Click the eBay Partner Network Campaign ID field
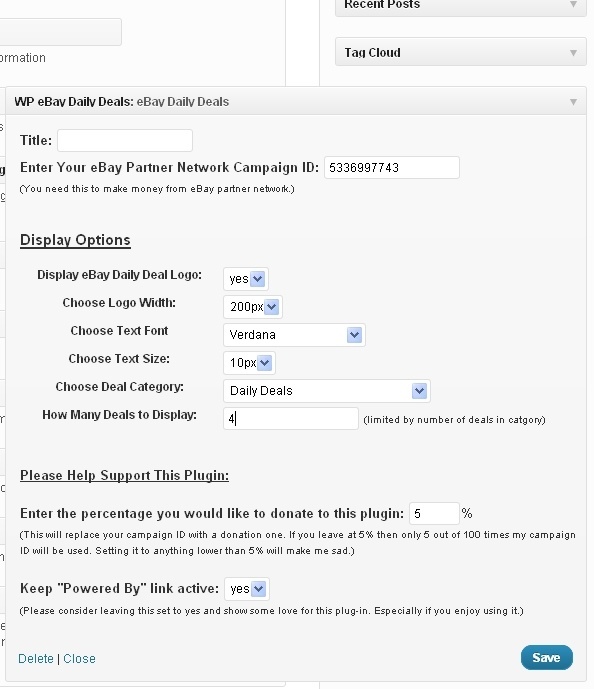 coord(392,167)
